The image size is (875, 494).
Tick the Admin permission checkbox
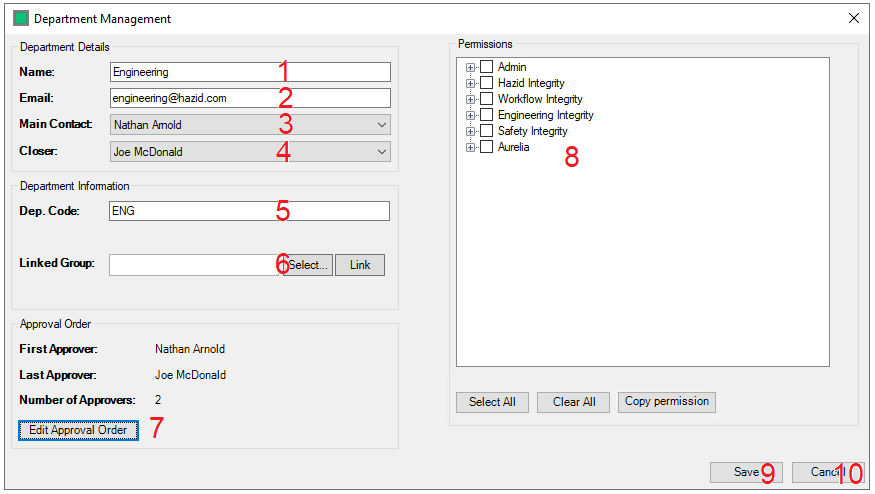tap(487, 67)
